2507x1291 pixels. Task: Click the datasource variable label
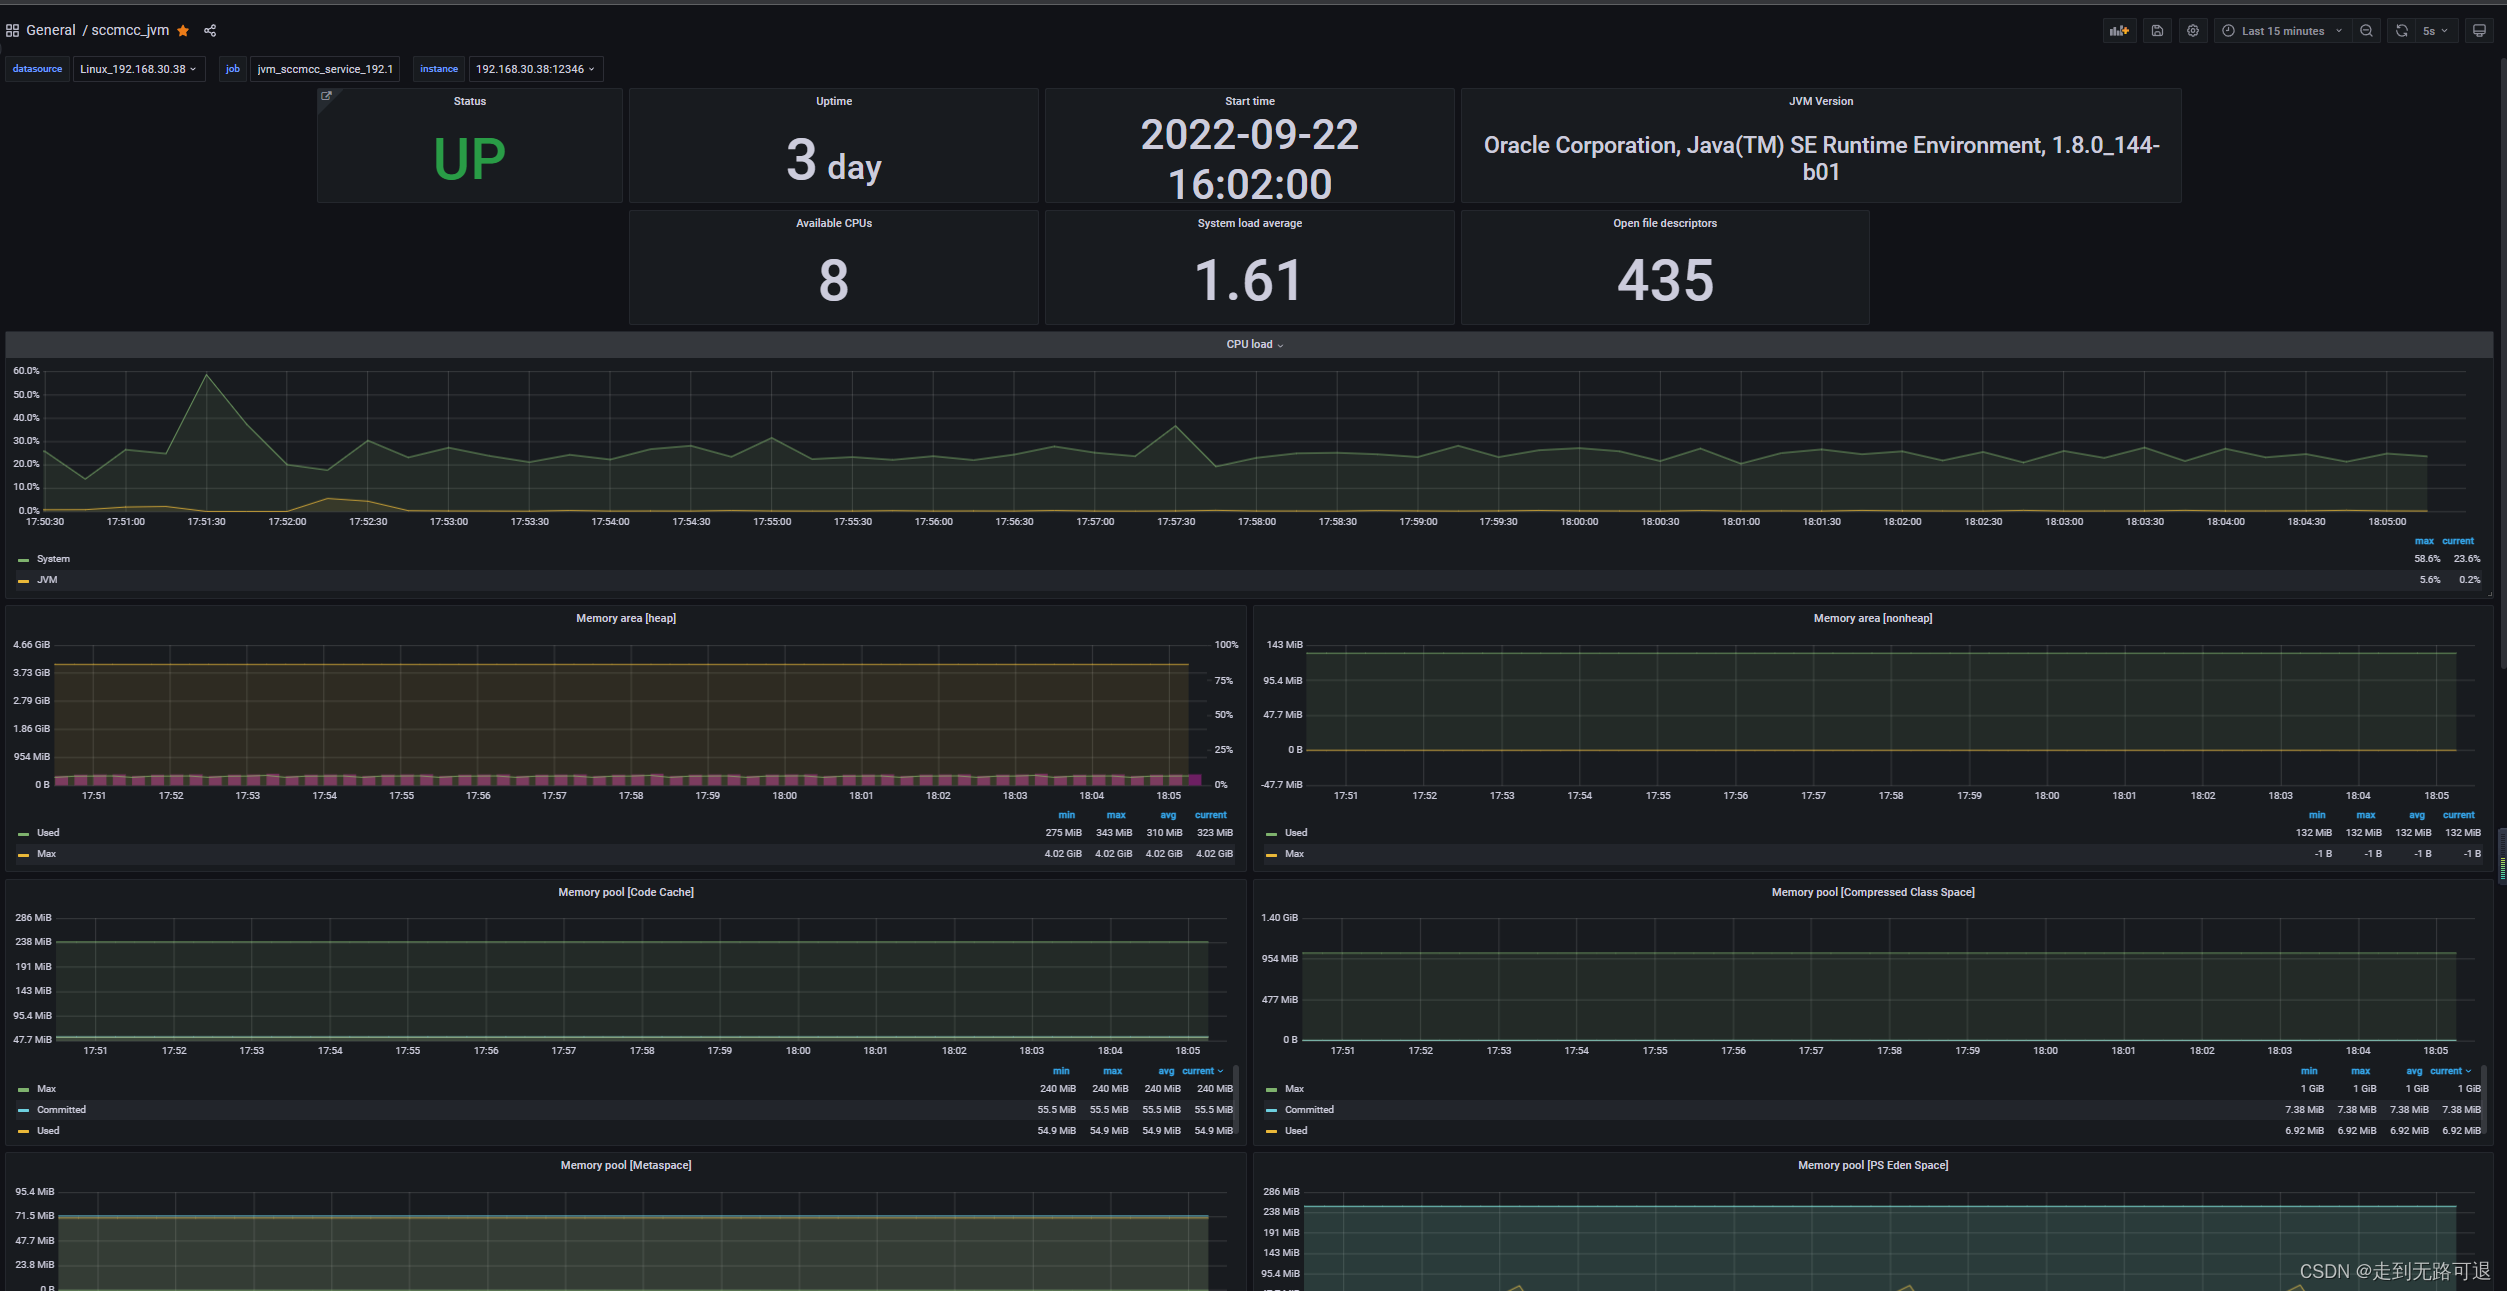[x=37, y=69]
